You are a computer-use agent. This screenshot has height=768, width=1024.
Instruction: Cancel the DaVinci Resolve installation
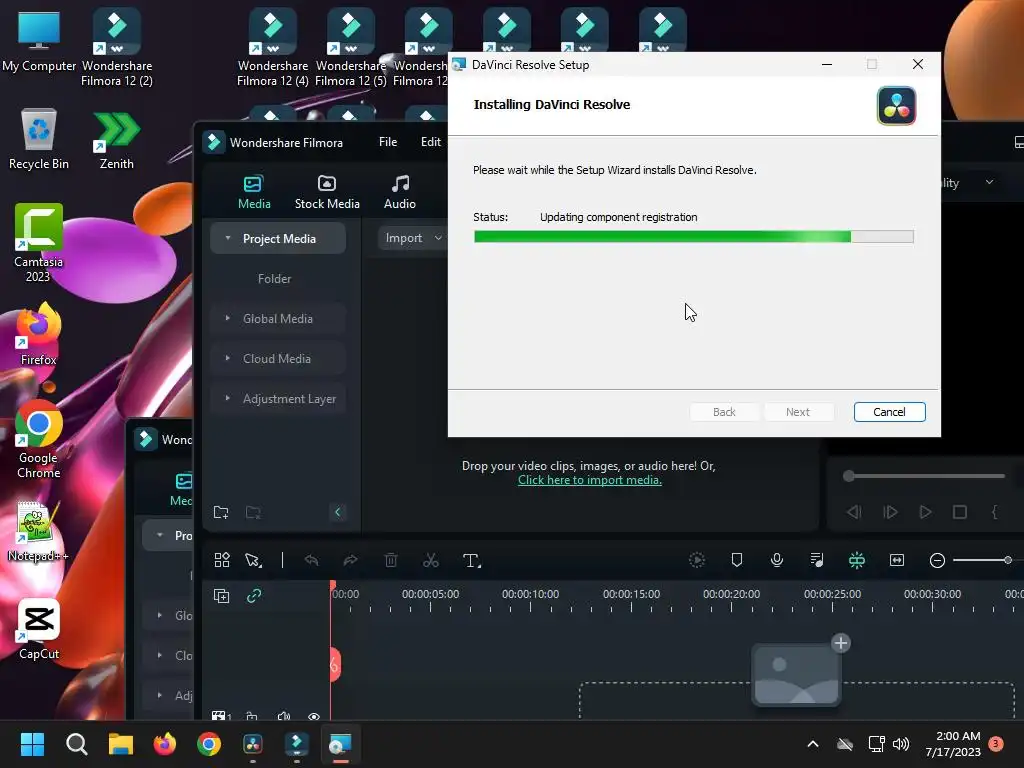pos(889,412)
